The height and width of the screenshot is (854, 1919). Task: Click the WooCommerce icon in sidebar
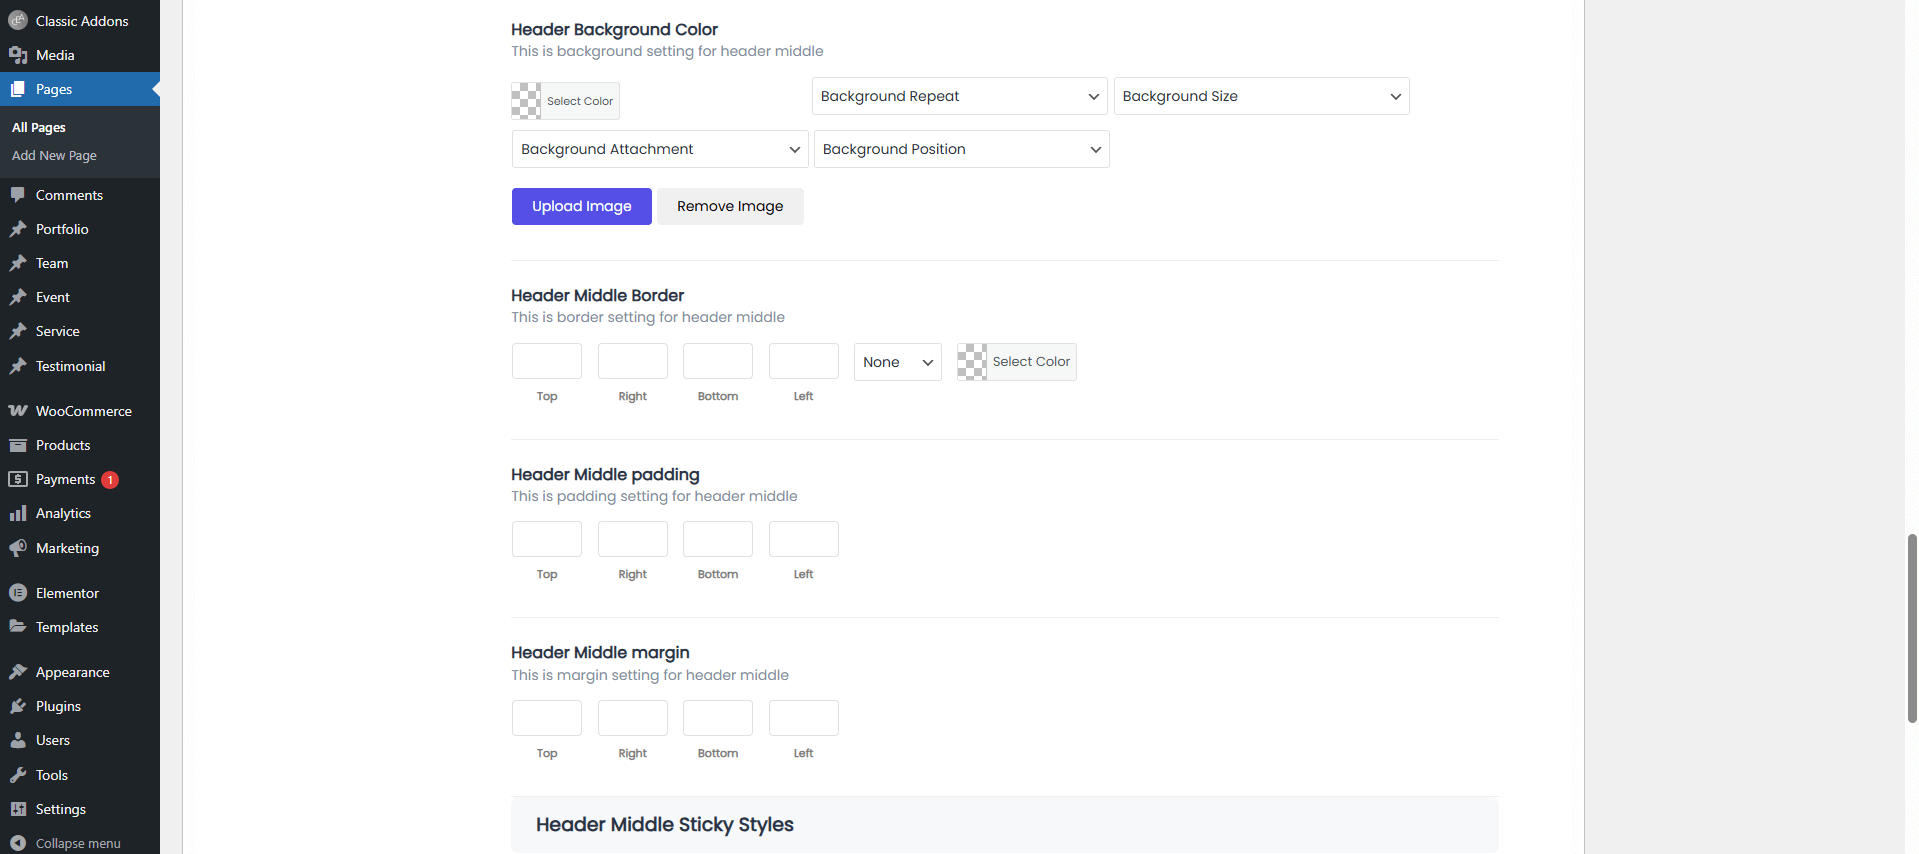click(x=18, y=411)
